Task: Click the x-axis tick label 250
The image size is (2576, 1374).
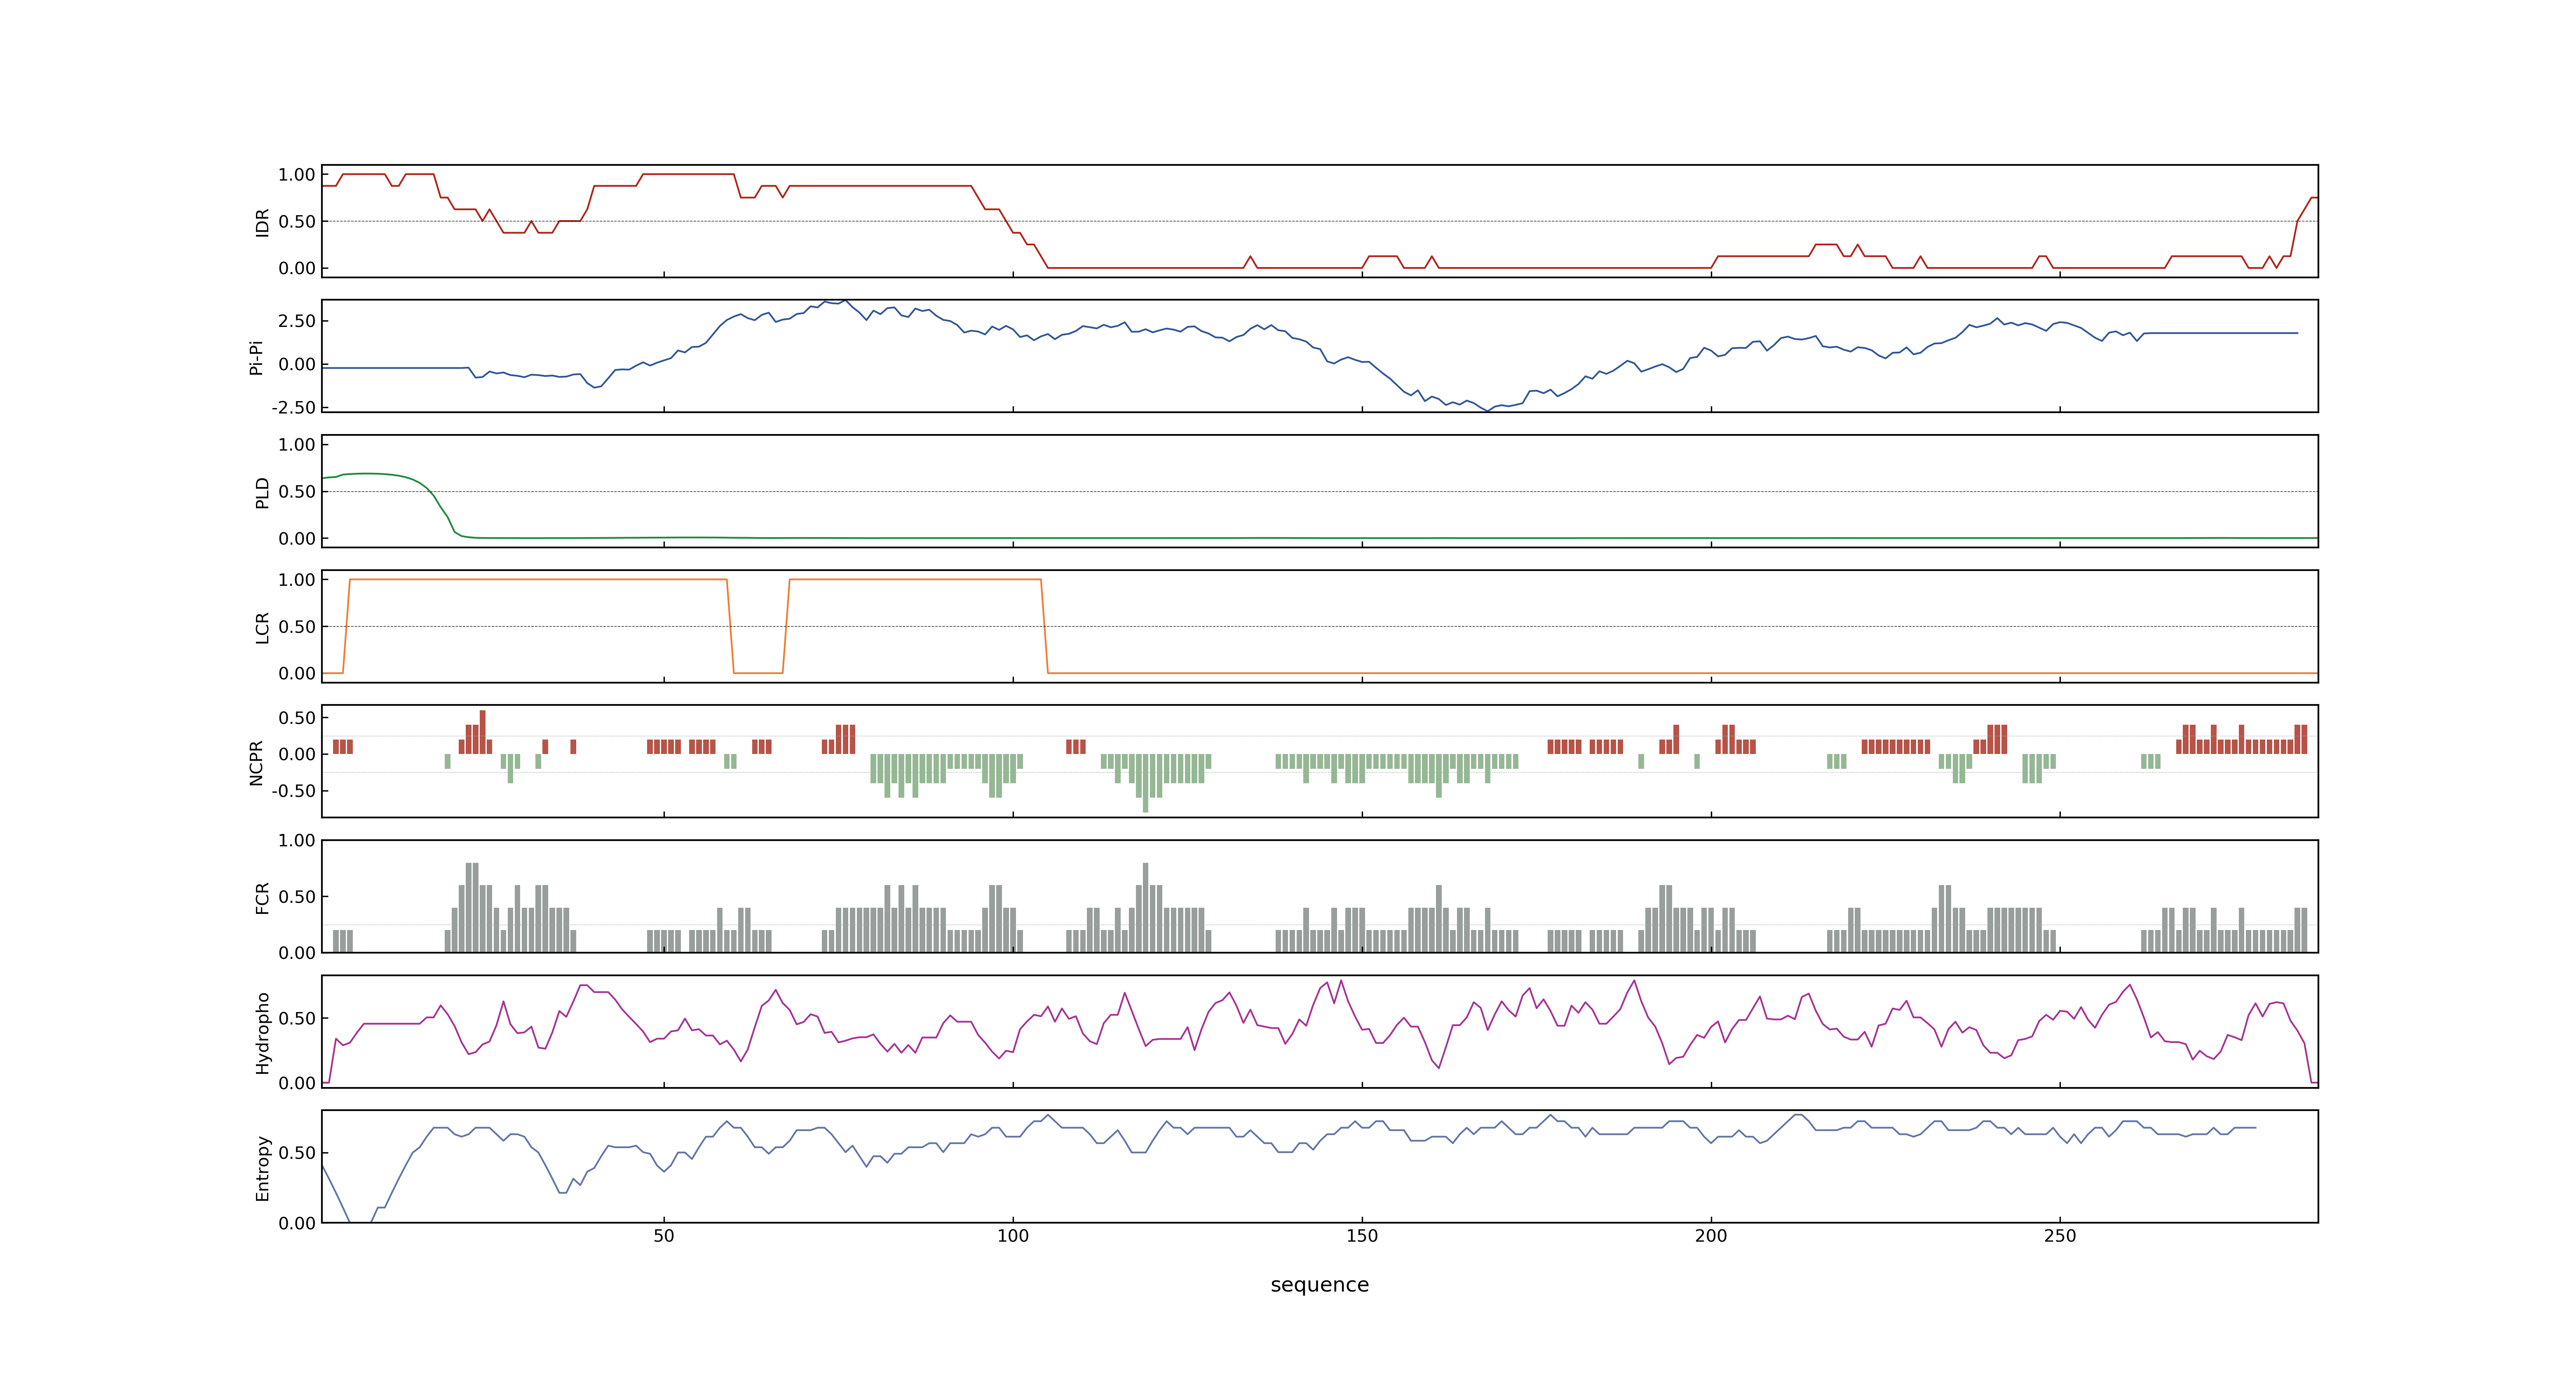Action: pos(2060,1236)
